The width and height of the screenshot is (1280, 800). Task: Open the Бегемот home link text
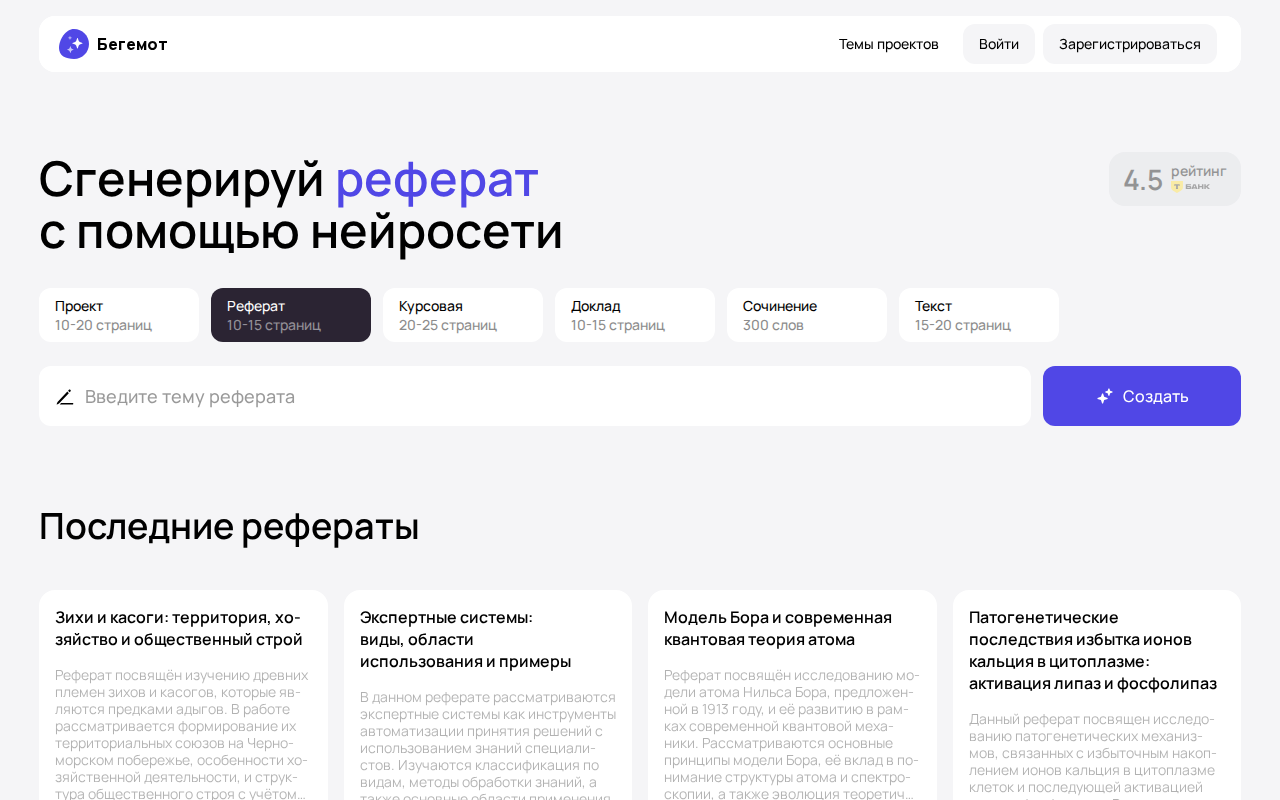pos(132,44)
